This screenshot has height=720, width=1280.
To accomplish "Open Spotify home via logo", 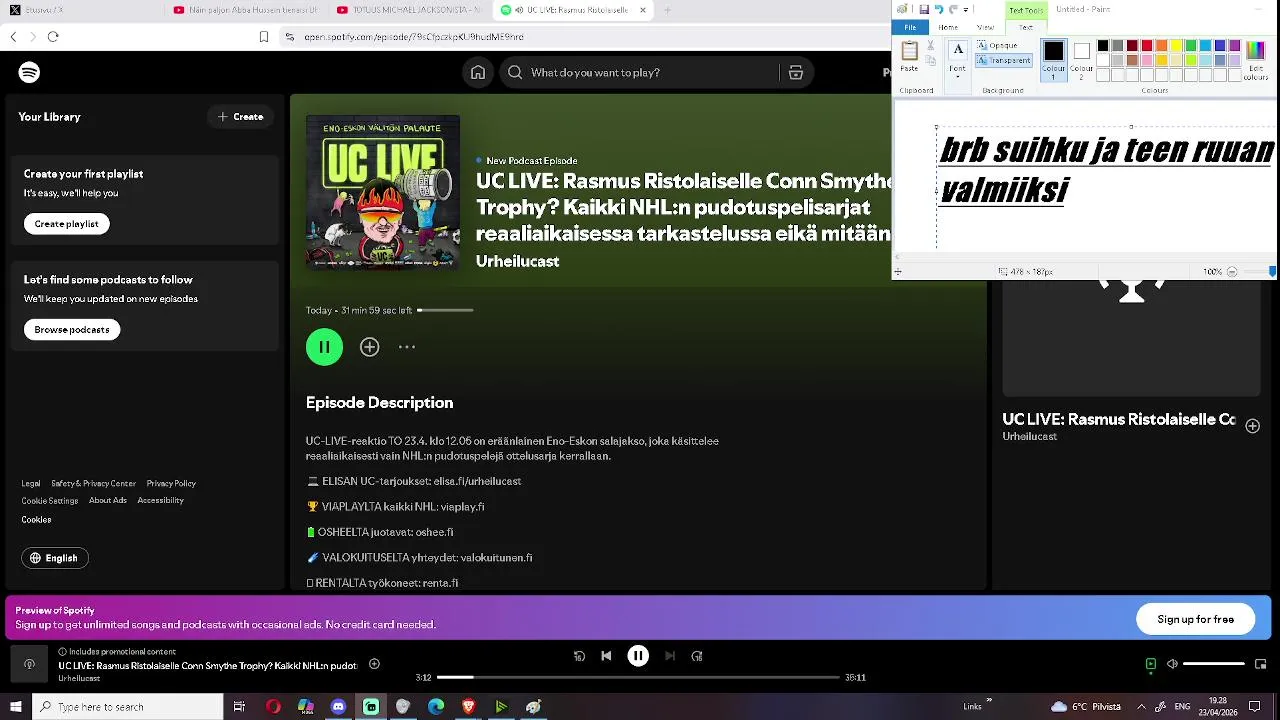I will click(x=29, y=72).
